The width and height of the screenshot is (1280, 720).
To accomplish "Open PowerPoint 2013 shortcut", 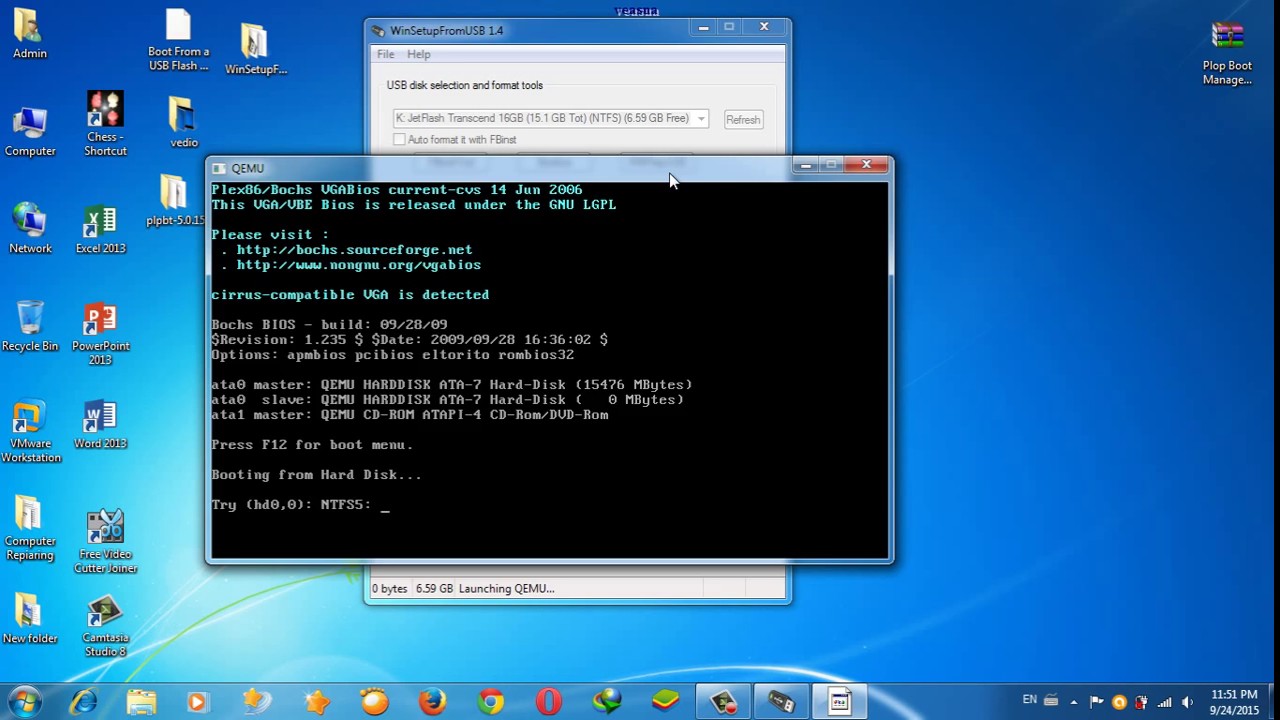I will tap(100, 334).
